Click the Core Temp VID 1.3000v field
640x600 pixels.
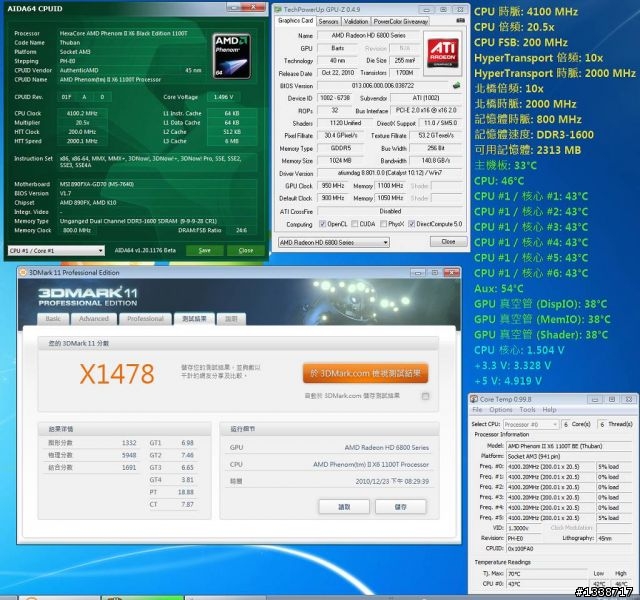pos(524,528)
